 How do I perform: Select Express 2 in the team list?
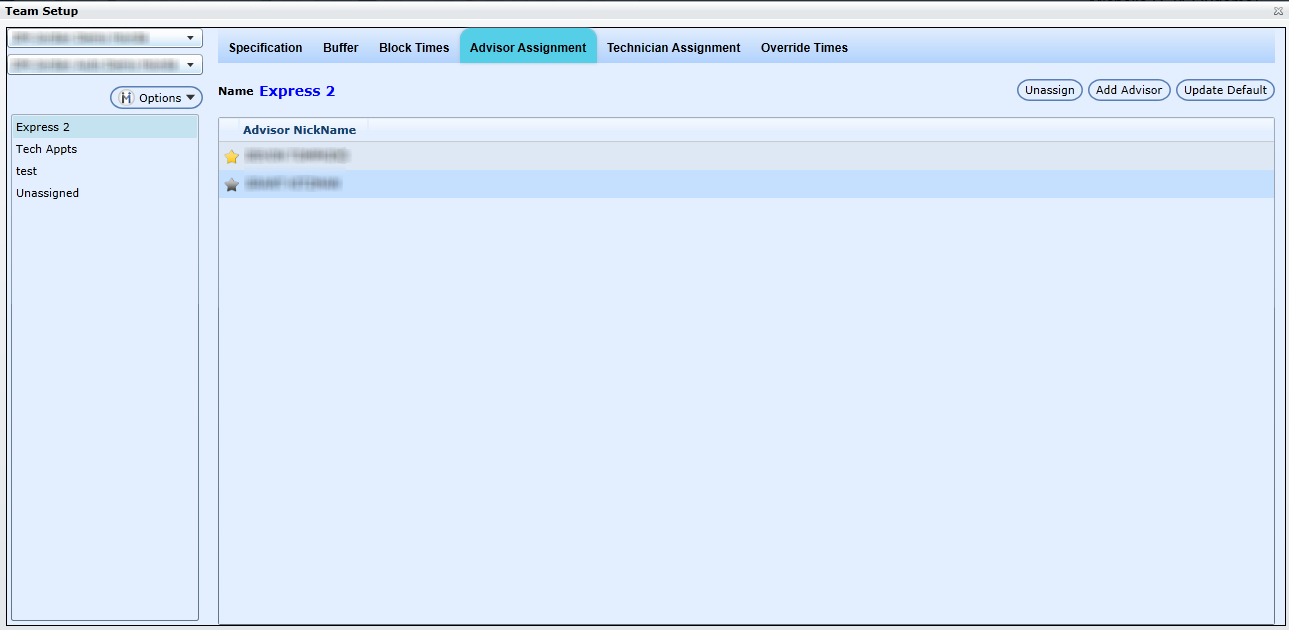43,127
